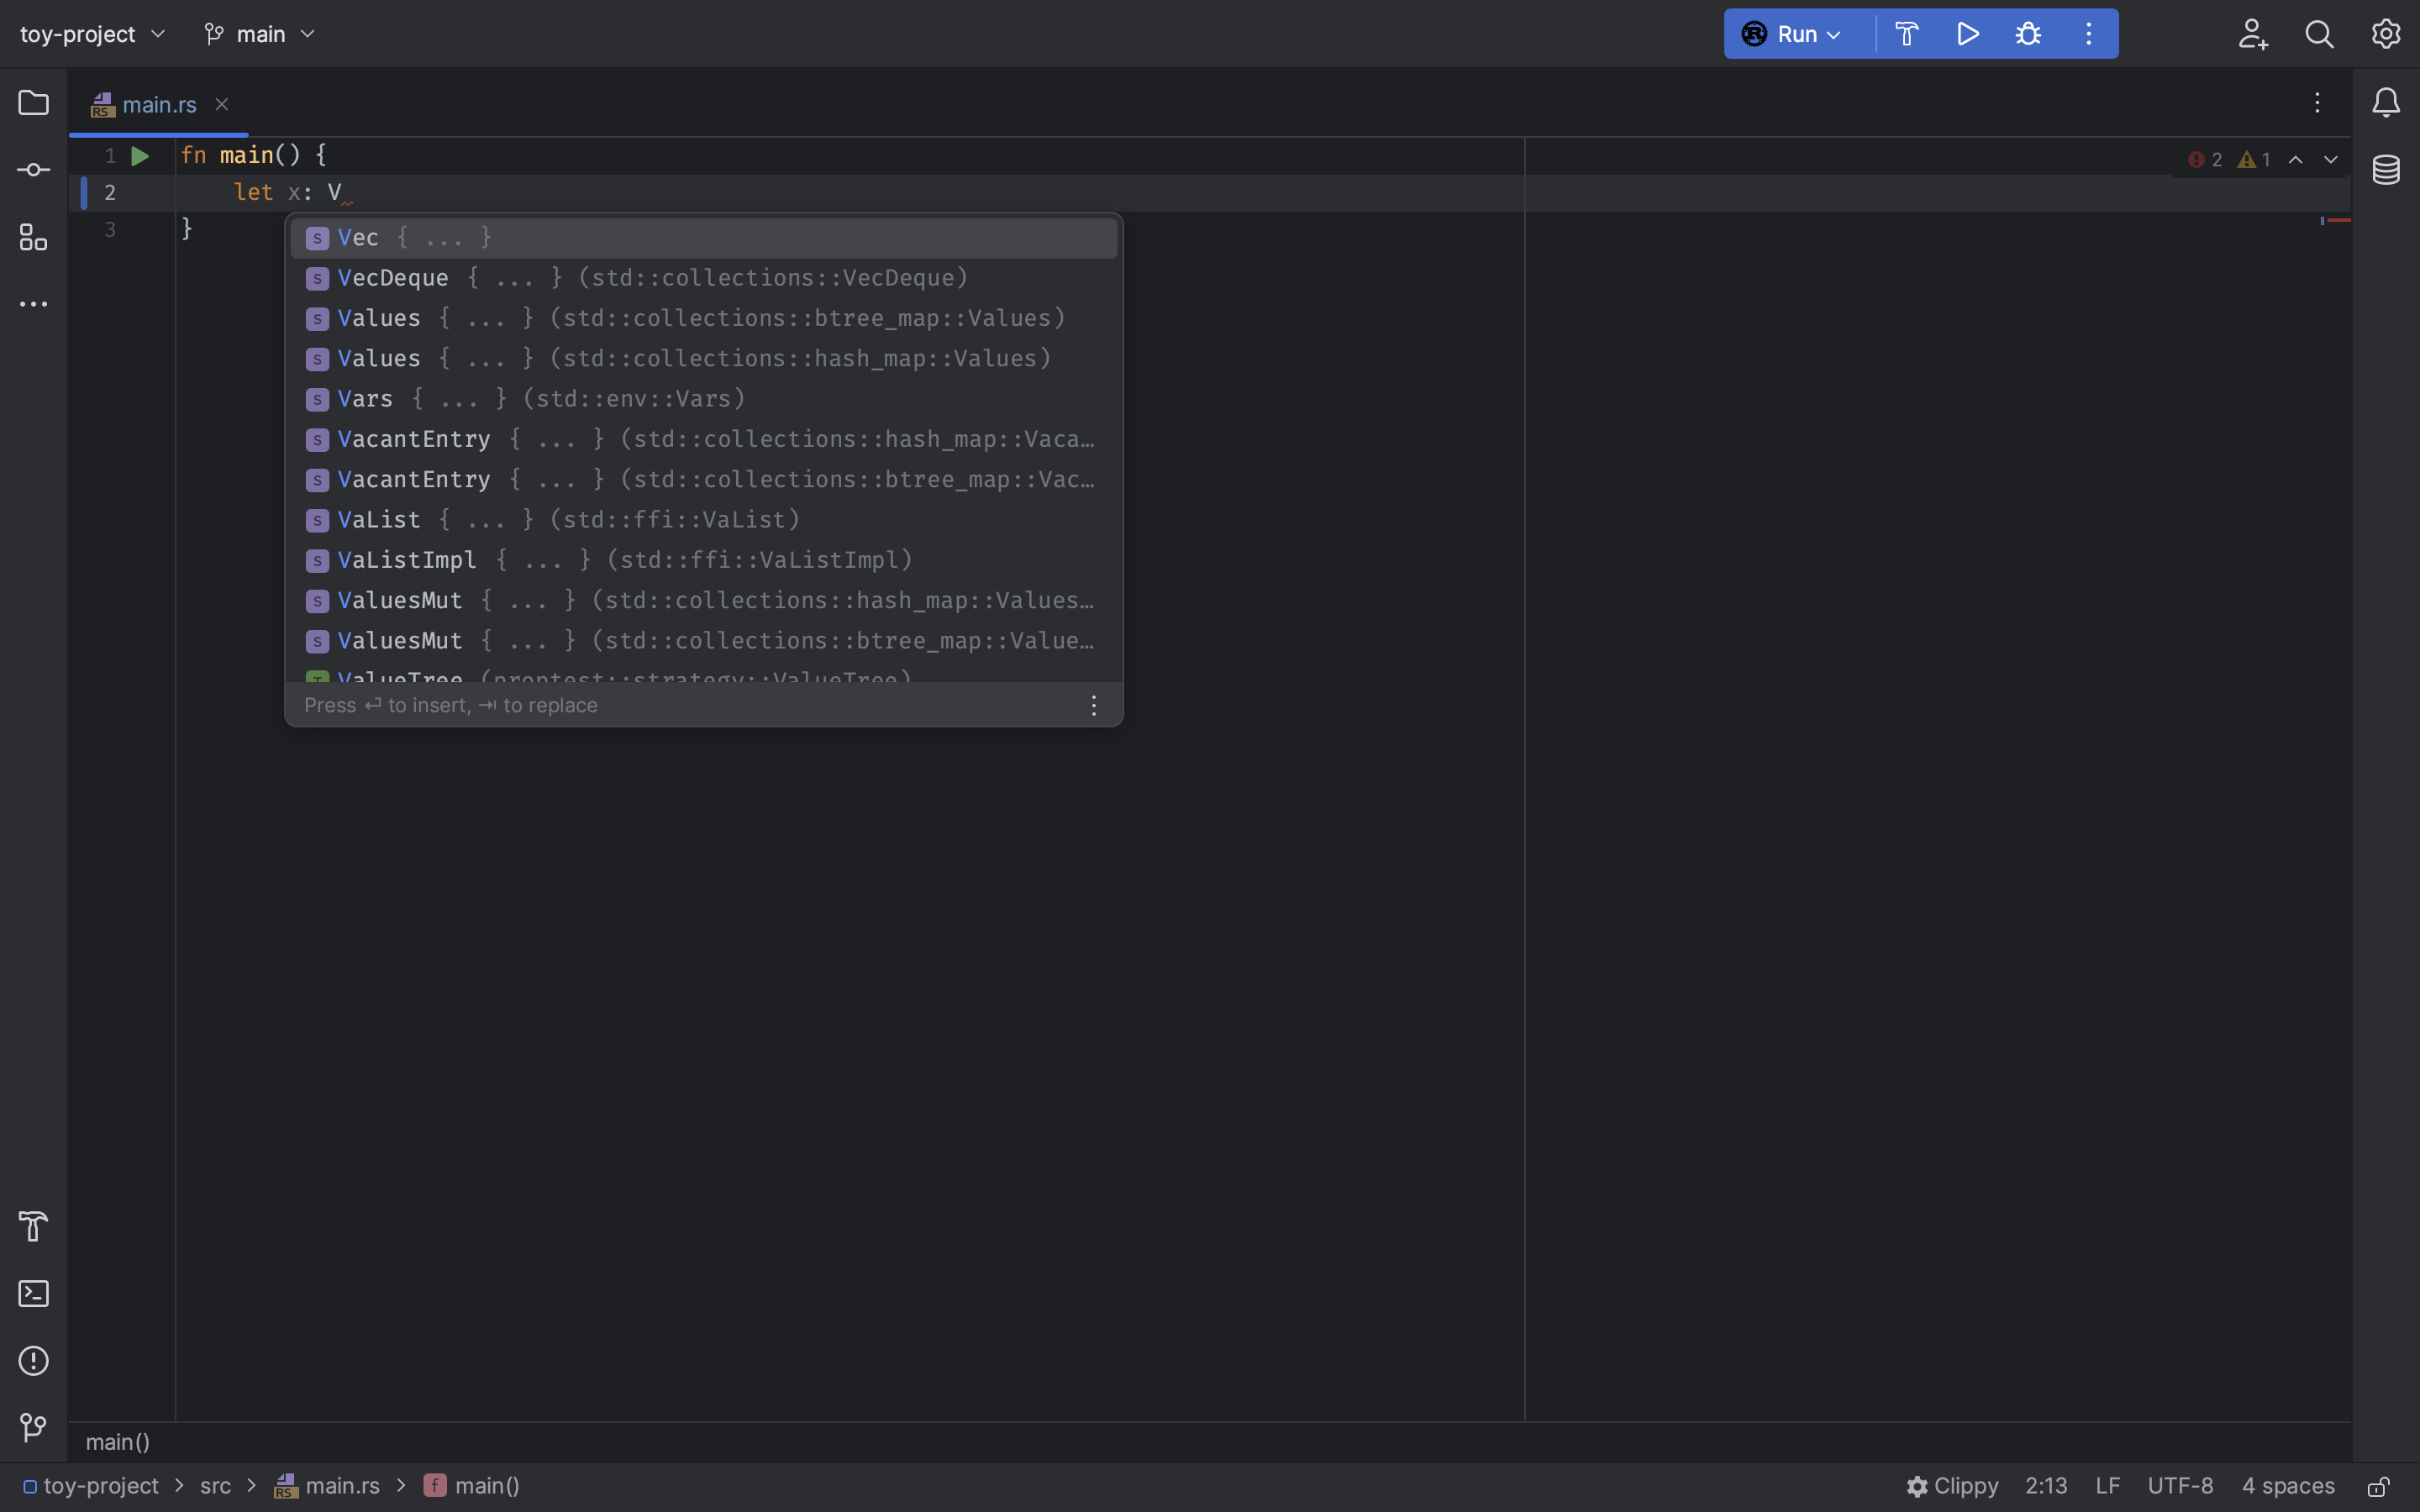
Task: Toggle file read-only lock in status bar
Action: coord(2379,1486)
